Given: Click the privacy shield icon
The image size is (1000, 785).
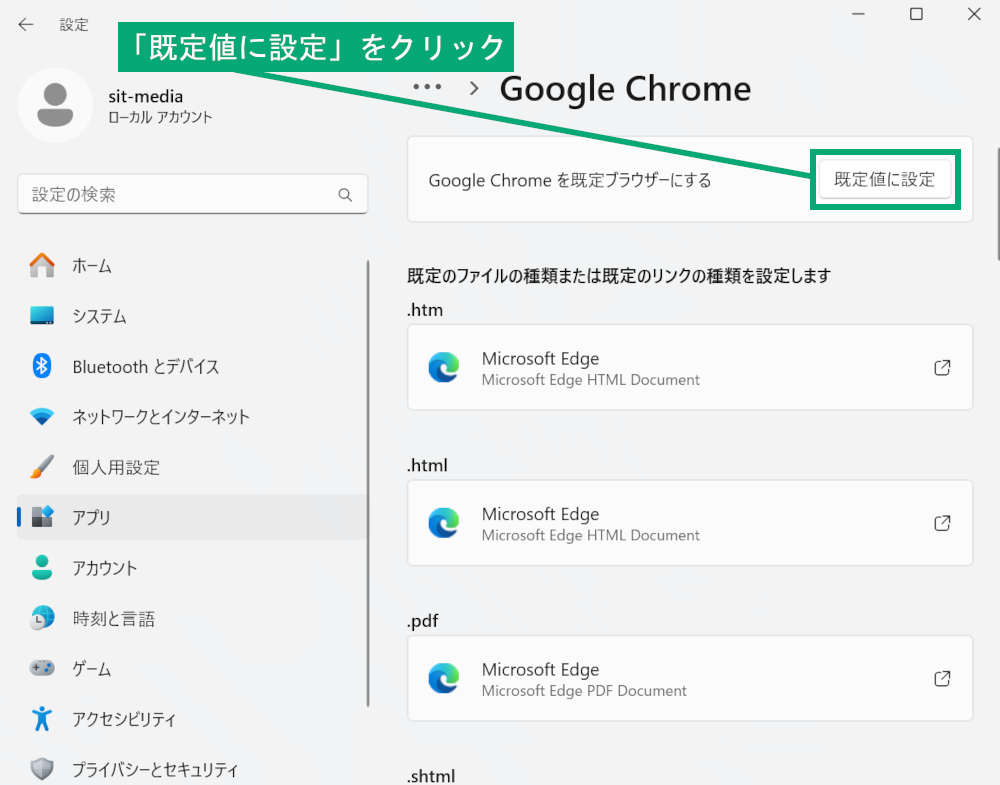Looking at the screenshot, I should pos(42,769).
